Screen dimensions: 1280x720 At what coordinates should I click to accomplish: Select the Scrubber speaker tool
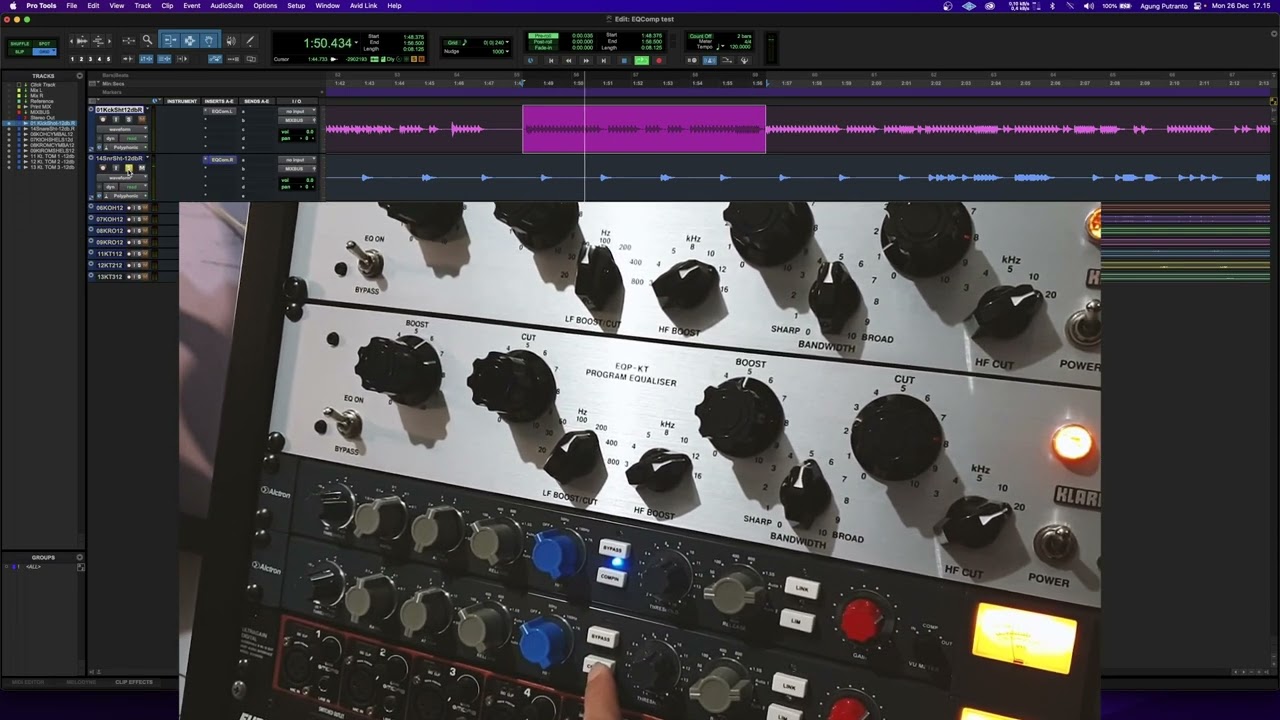[231, 41]
